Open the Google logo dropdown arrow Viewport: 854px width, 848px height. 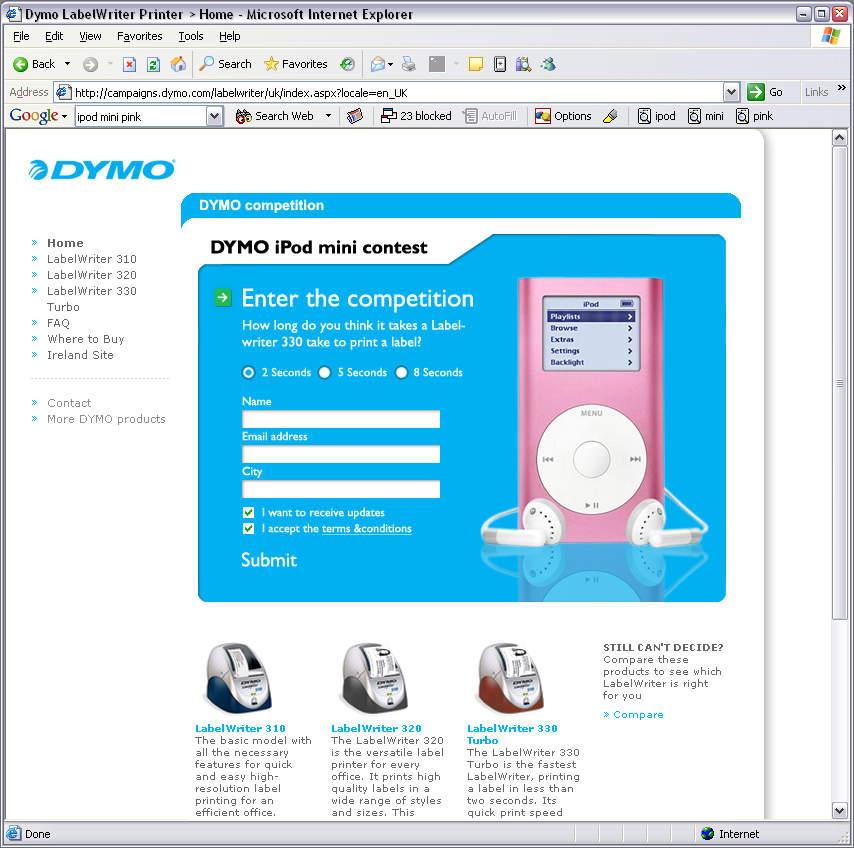64,117
